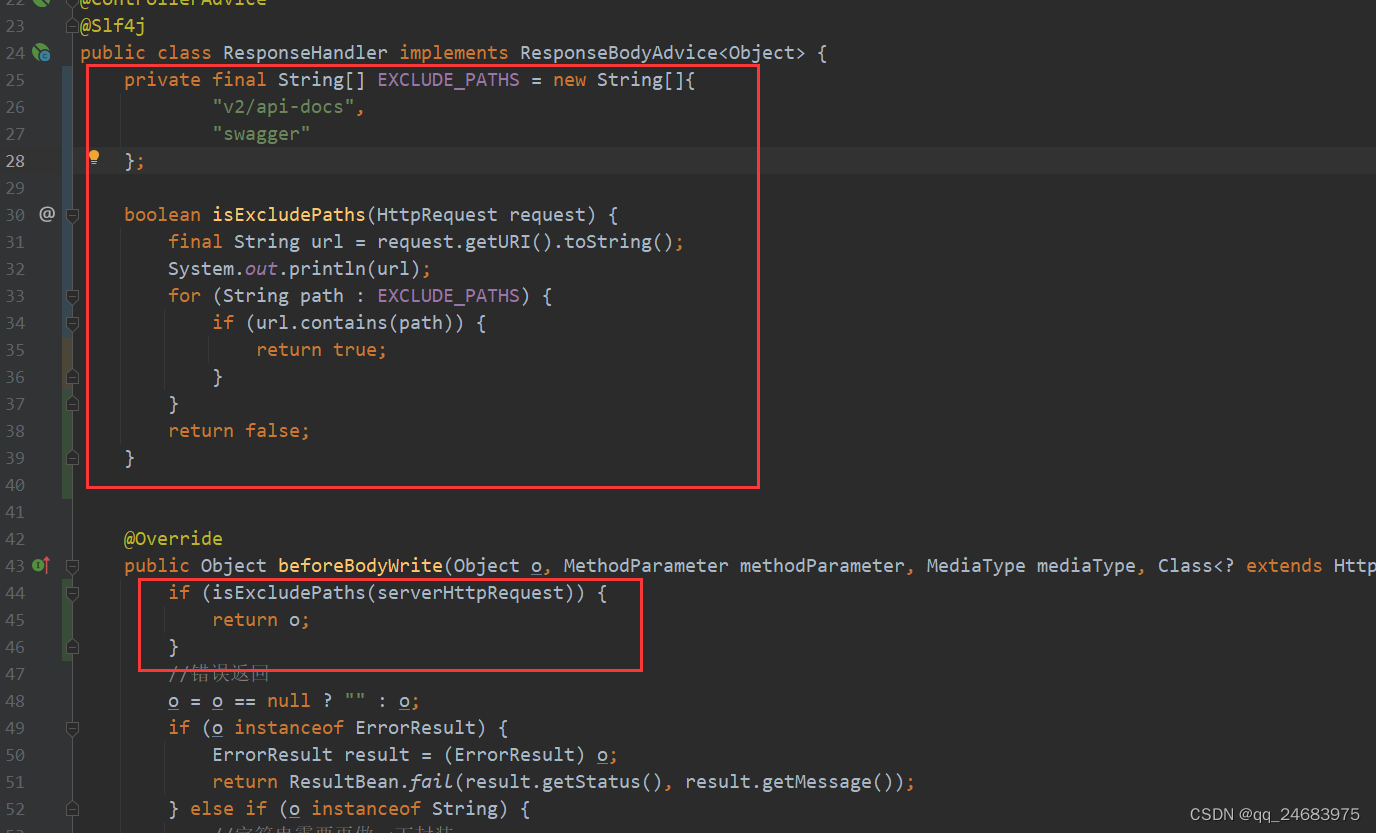The height and width of the screenshot is (833, 1376).
Task: Click MediaType parameter type on line 43
Action: (x=976, y=566)
